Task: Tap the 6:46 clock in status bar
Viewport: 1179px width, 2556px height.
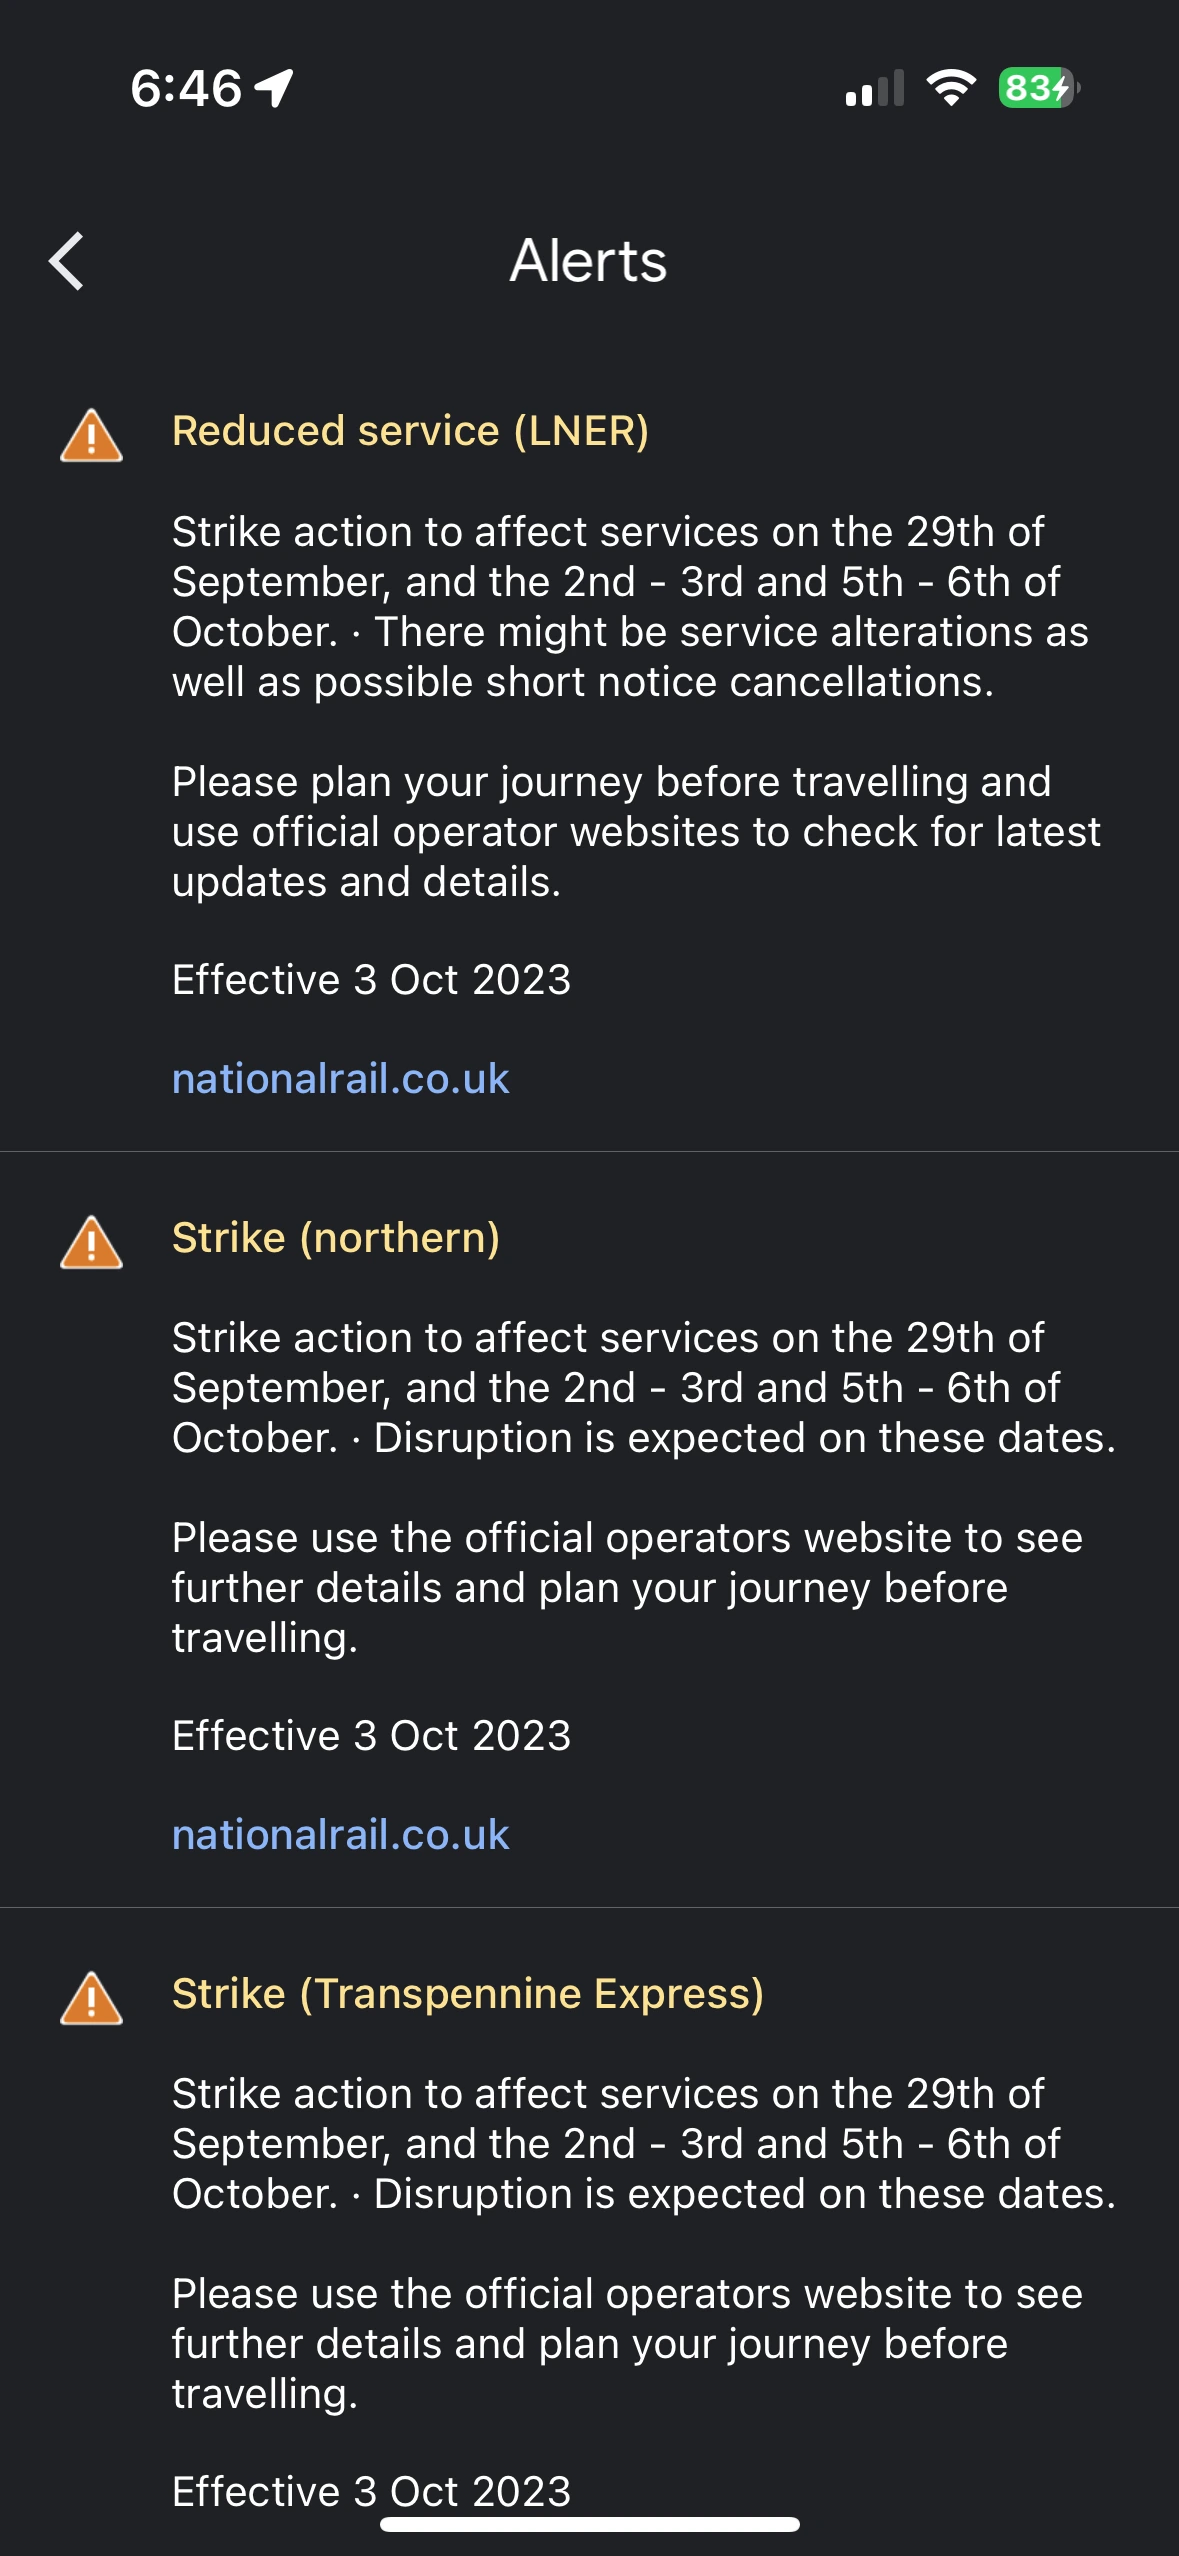Action: (x=186, y=88)
